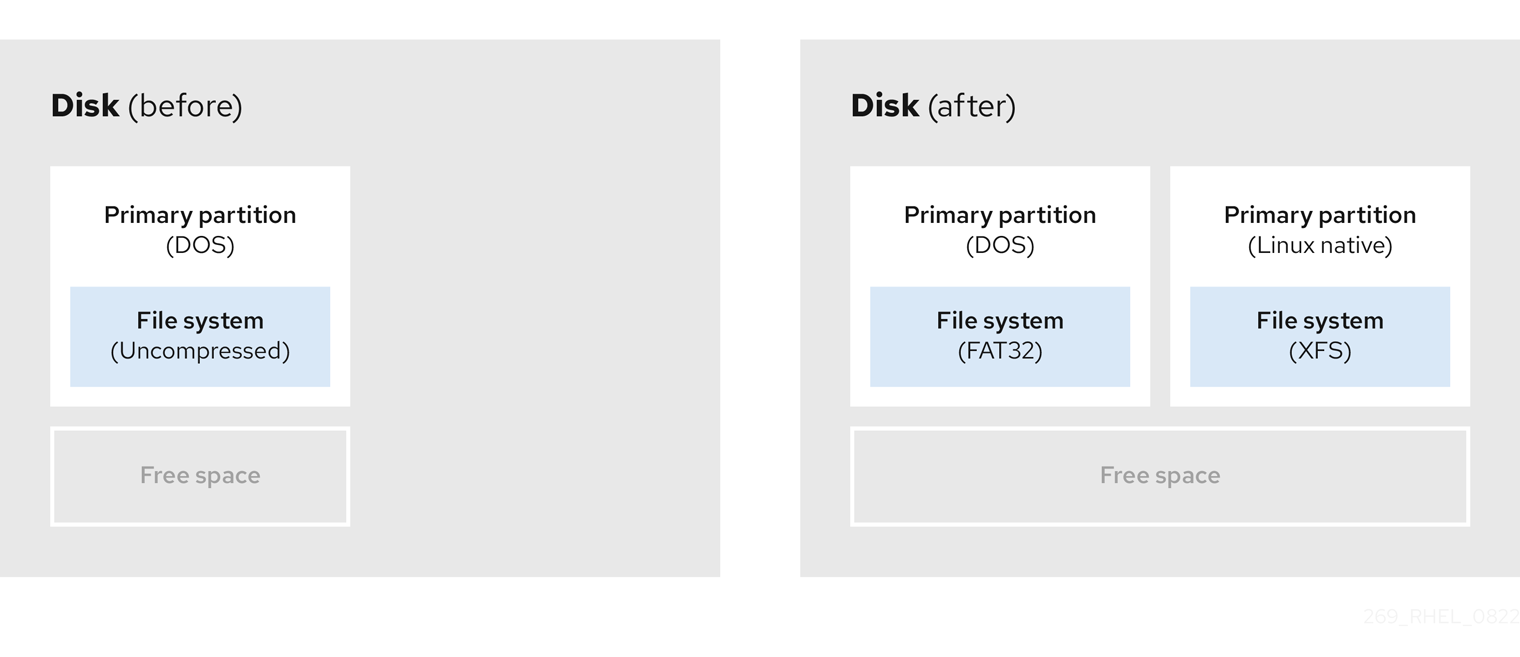Click the '(XFS)' text
1520x657 pixels.
[x=1320, y=351]
